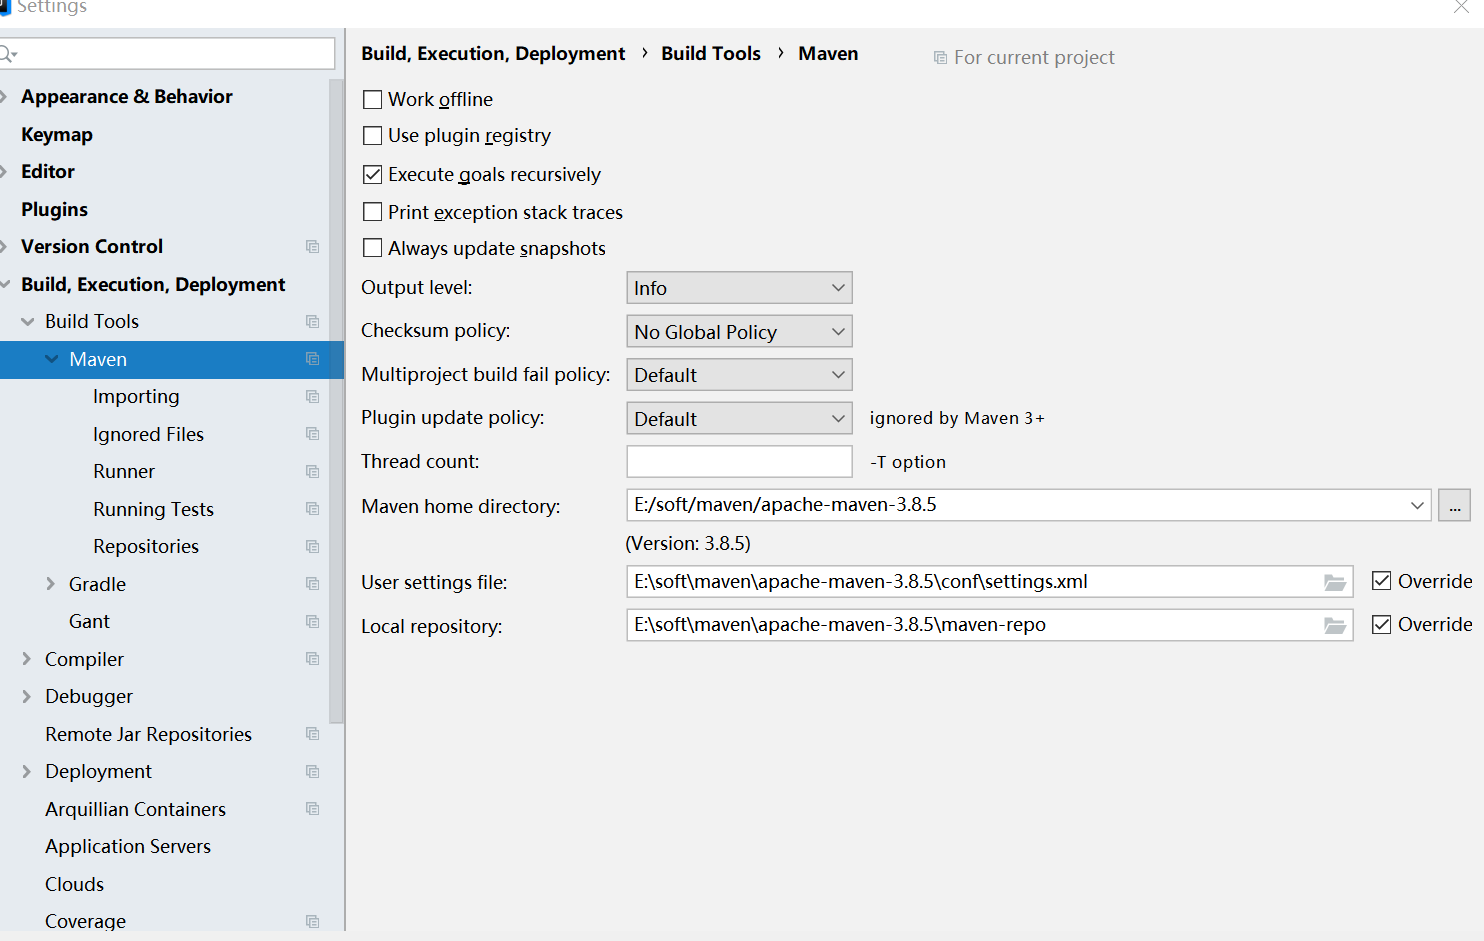Select Runner under Maven settings

click(124, 472)
